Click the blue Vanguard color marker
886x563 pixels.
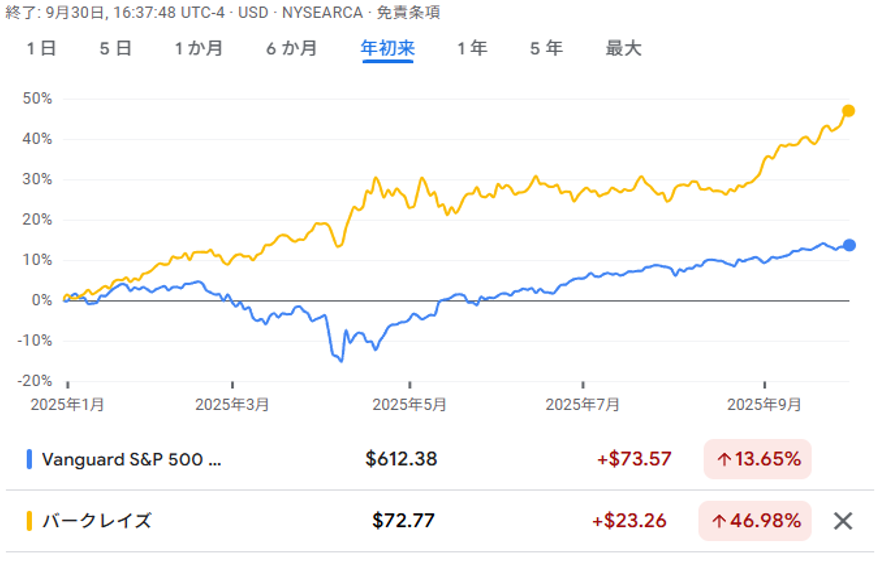pos(29,459)
